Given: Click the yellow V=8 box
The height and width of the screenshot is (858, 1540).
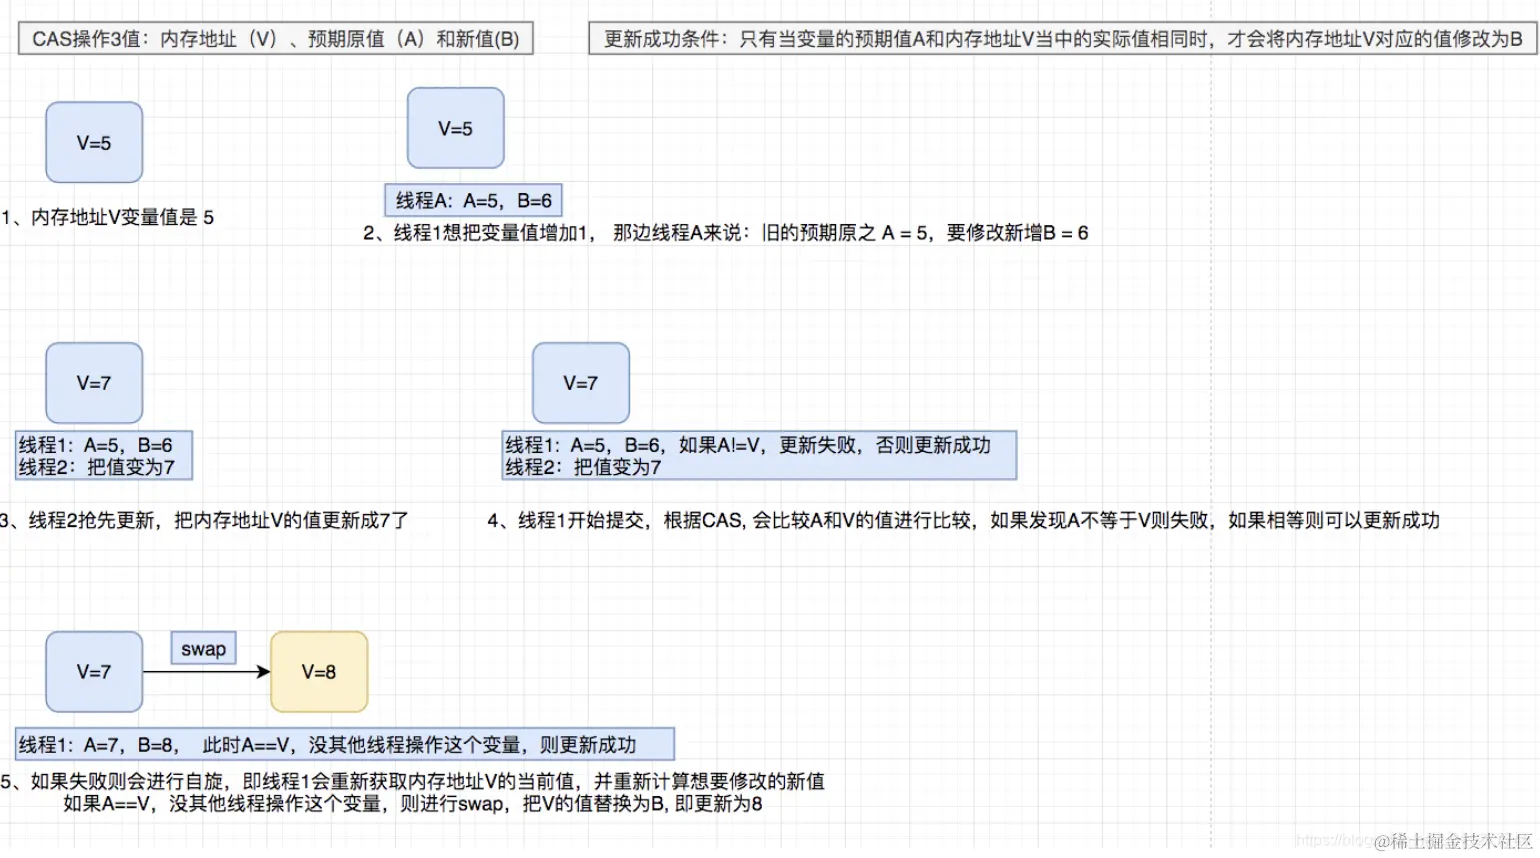Looking at the screenshot, I should tap(319, 672).
